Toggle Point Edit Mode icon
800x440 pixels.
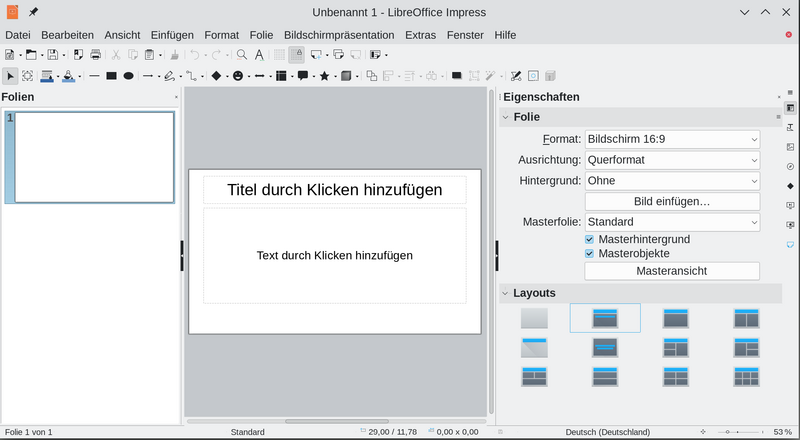516,76
